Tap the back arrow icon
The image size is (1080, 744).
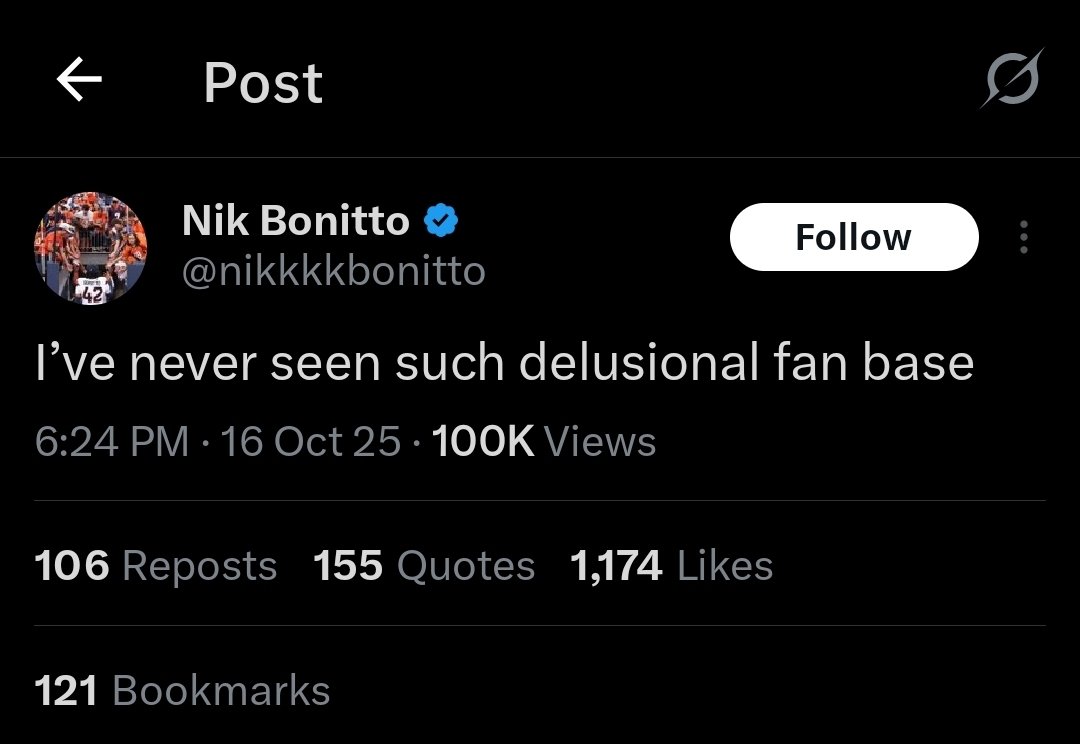(x=80, y=80)
